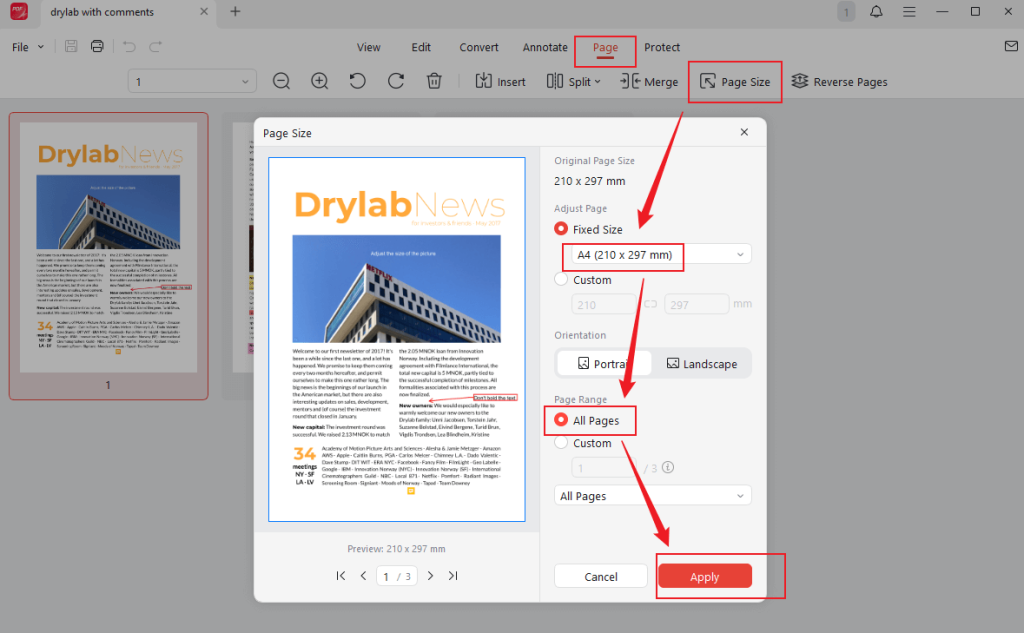This screenshot has height=633, width=1024.
Task: Enable the Custom size option
Action: 560,280
